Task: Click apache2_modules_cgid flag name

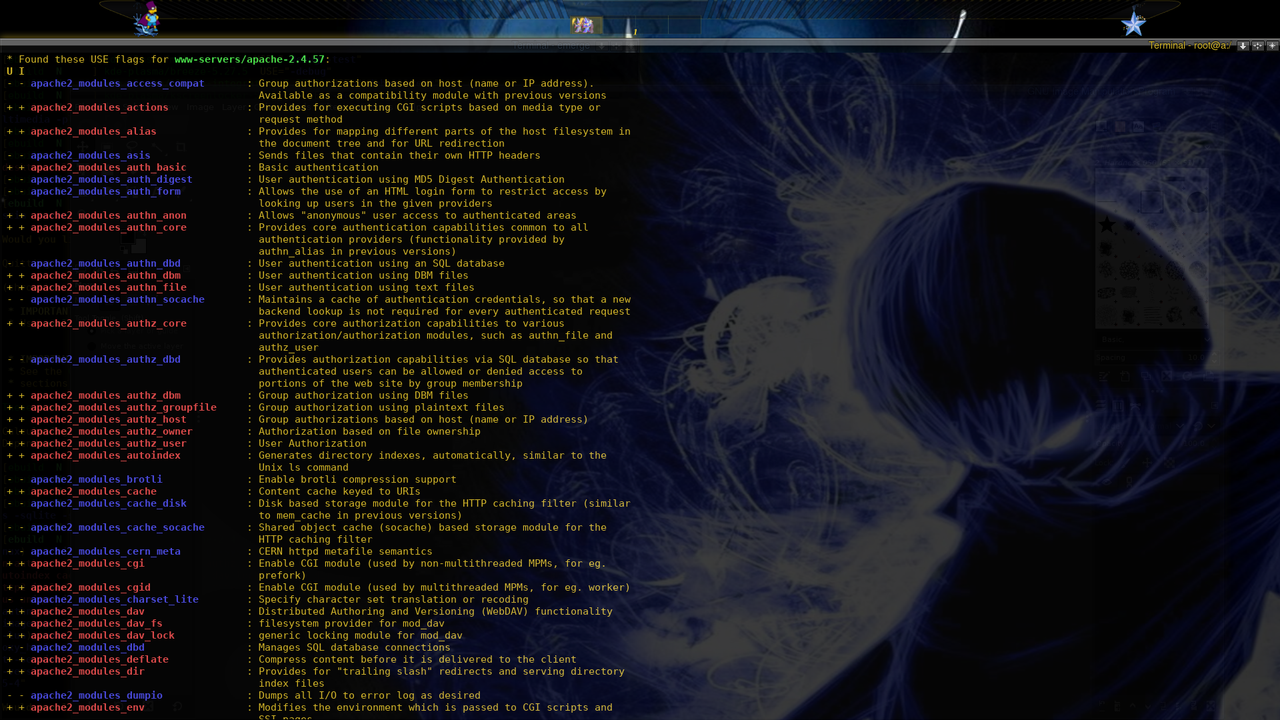Action: (x=90, y=588)
